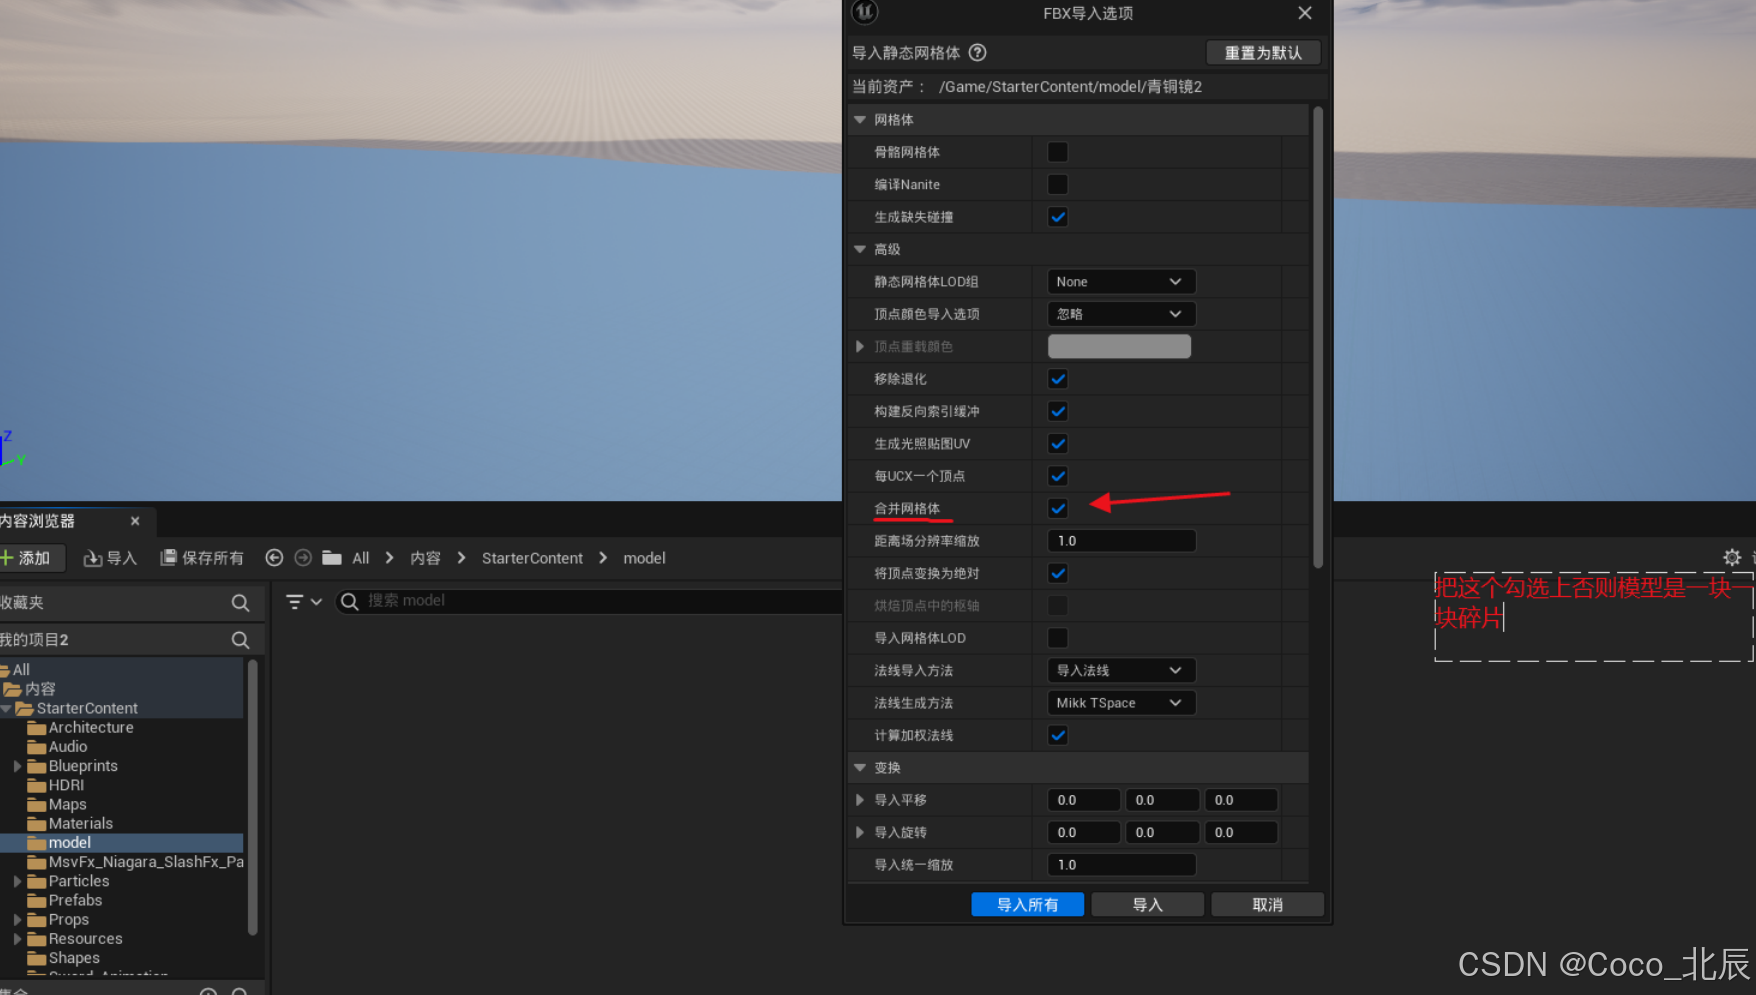Click the back navigation arrow in content browser
Image resolution: width=1756 pixels, height=995 pixels.
(274, 558)
